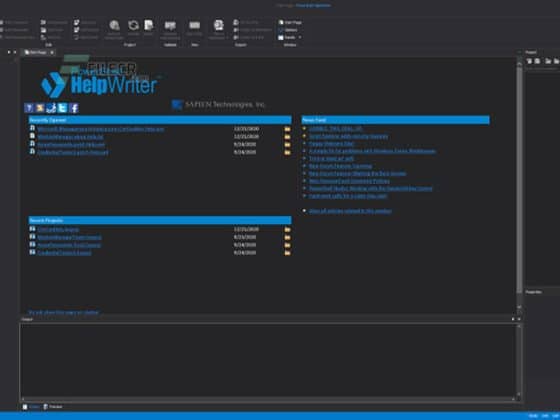Click Start Page in the Window ribbon group

point(290,22)
